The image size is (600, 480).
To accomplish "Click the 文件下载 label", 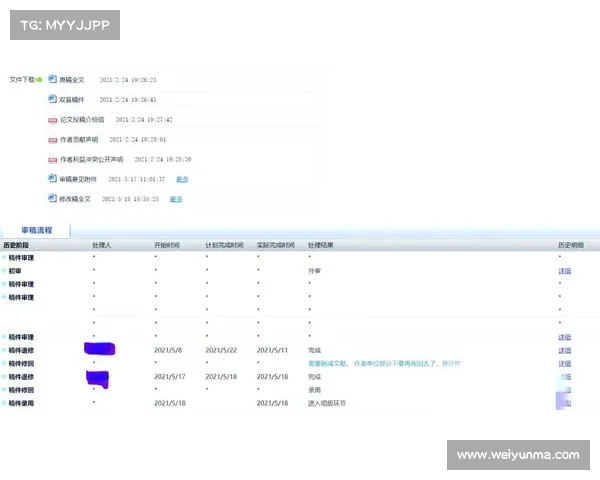I will pos(22,80).
